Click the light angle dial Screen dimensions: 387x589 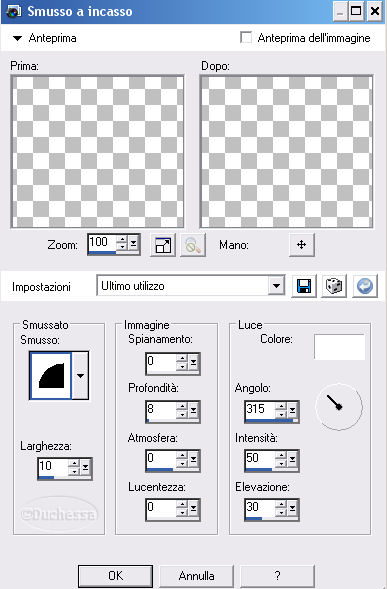(339, 406)
